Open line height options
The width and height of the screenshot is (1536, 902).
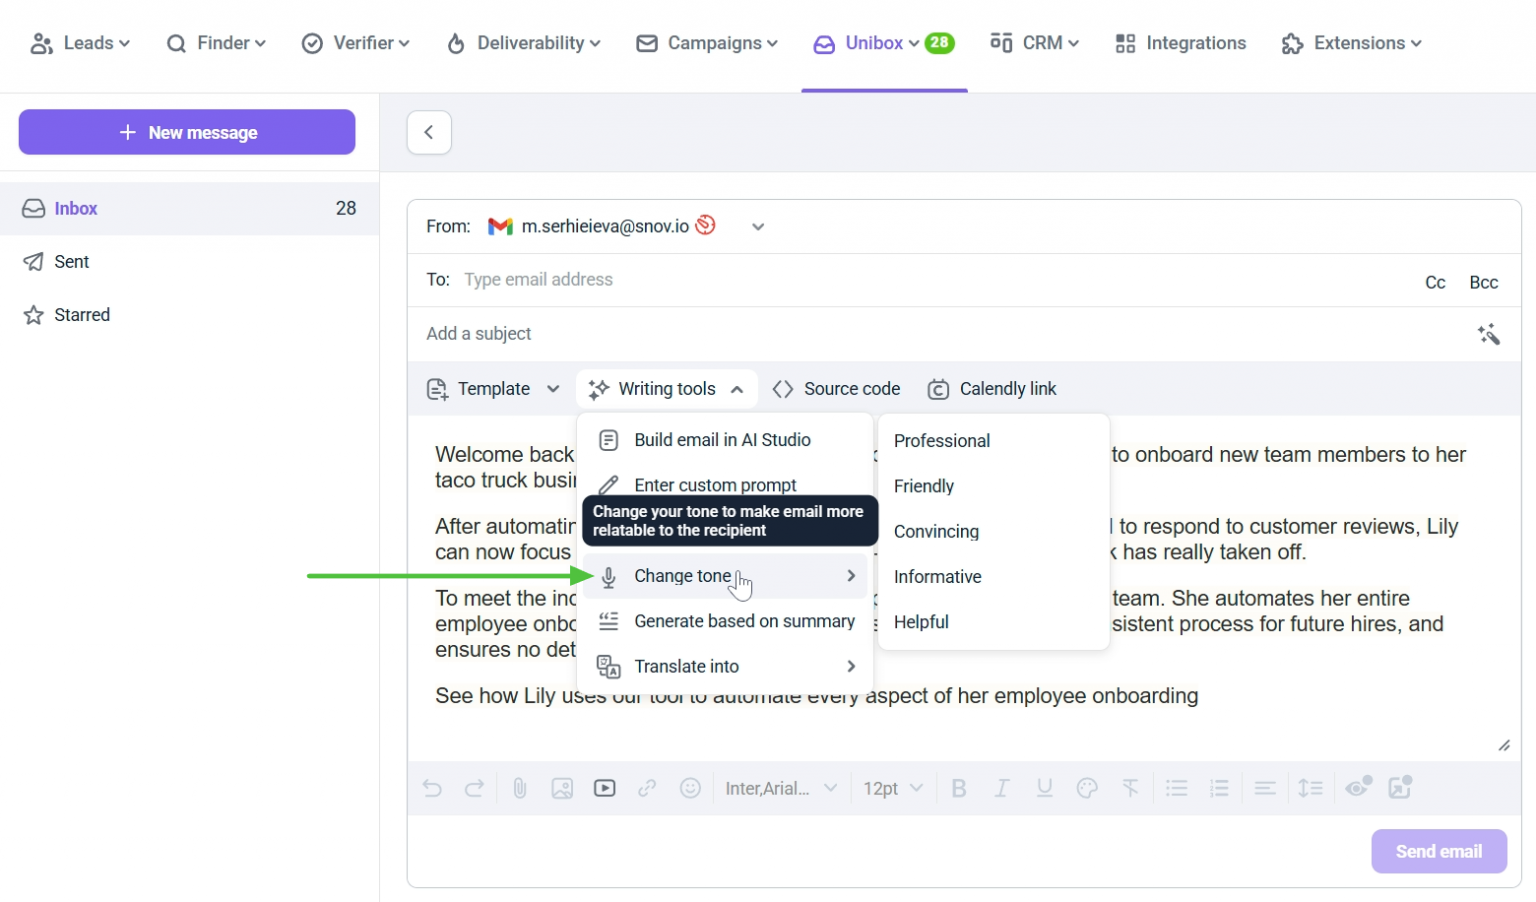point(1310,788)
